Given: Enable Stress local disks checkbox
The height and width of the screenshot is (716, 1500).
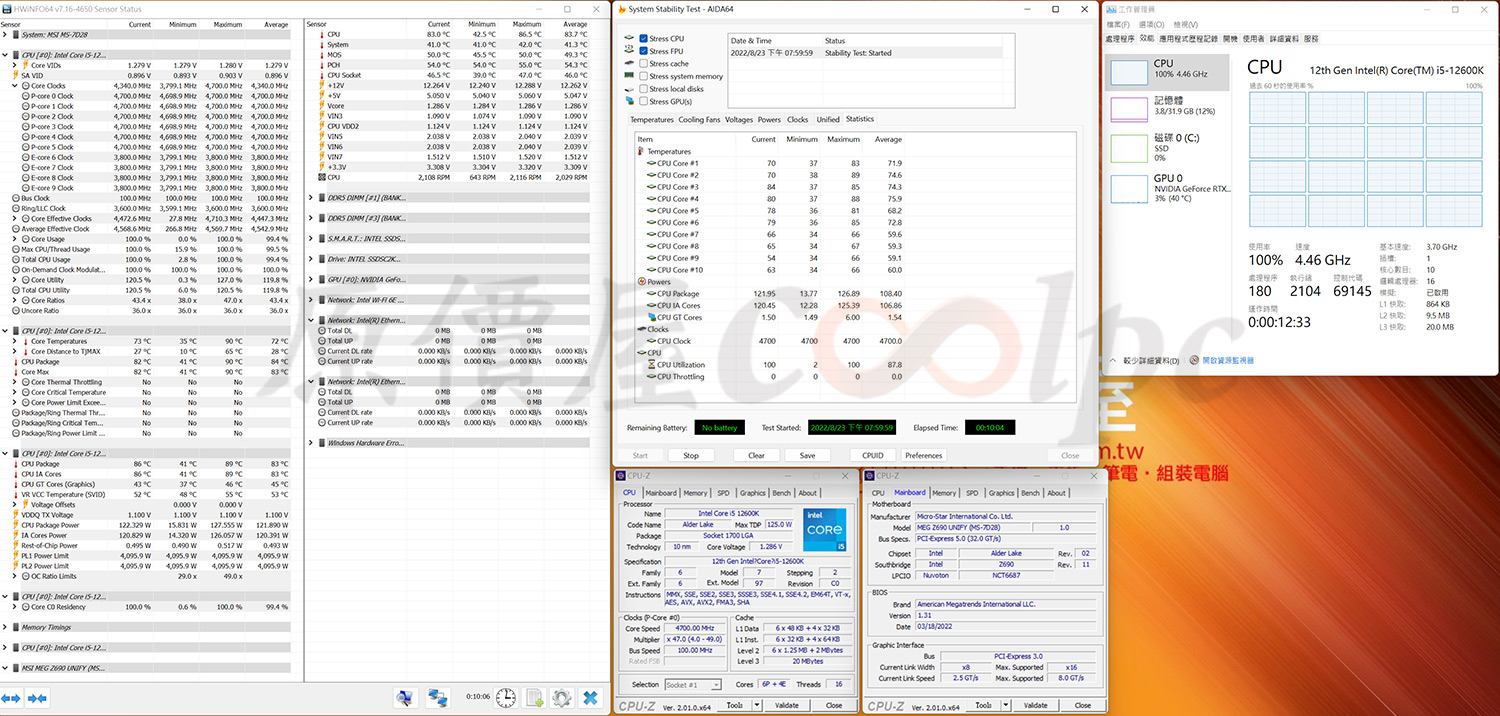Looking at the screenshot, I should (643, 89).
